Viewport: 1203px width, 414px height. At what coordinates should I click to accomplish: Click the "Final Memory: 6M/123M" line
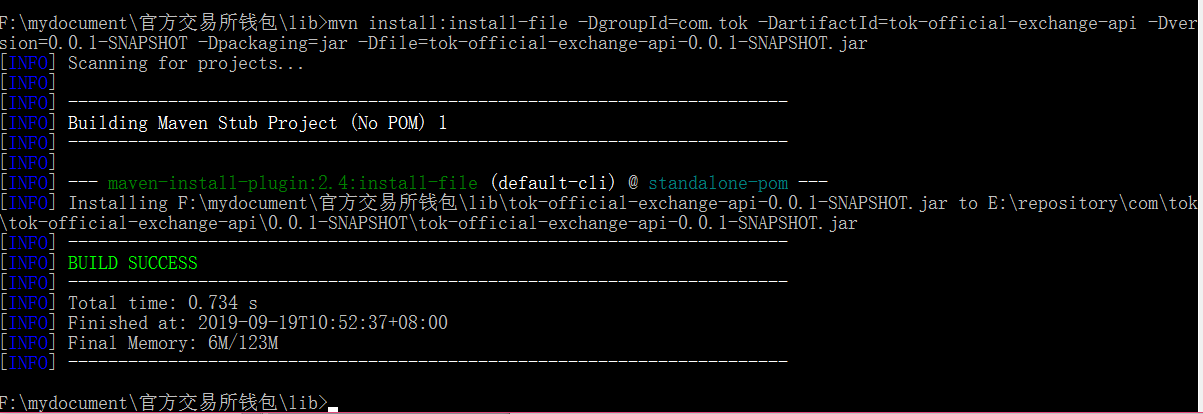(172, 343)
